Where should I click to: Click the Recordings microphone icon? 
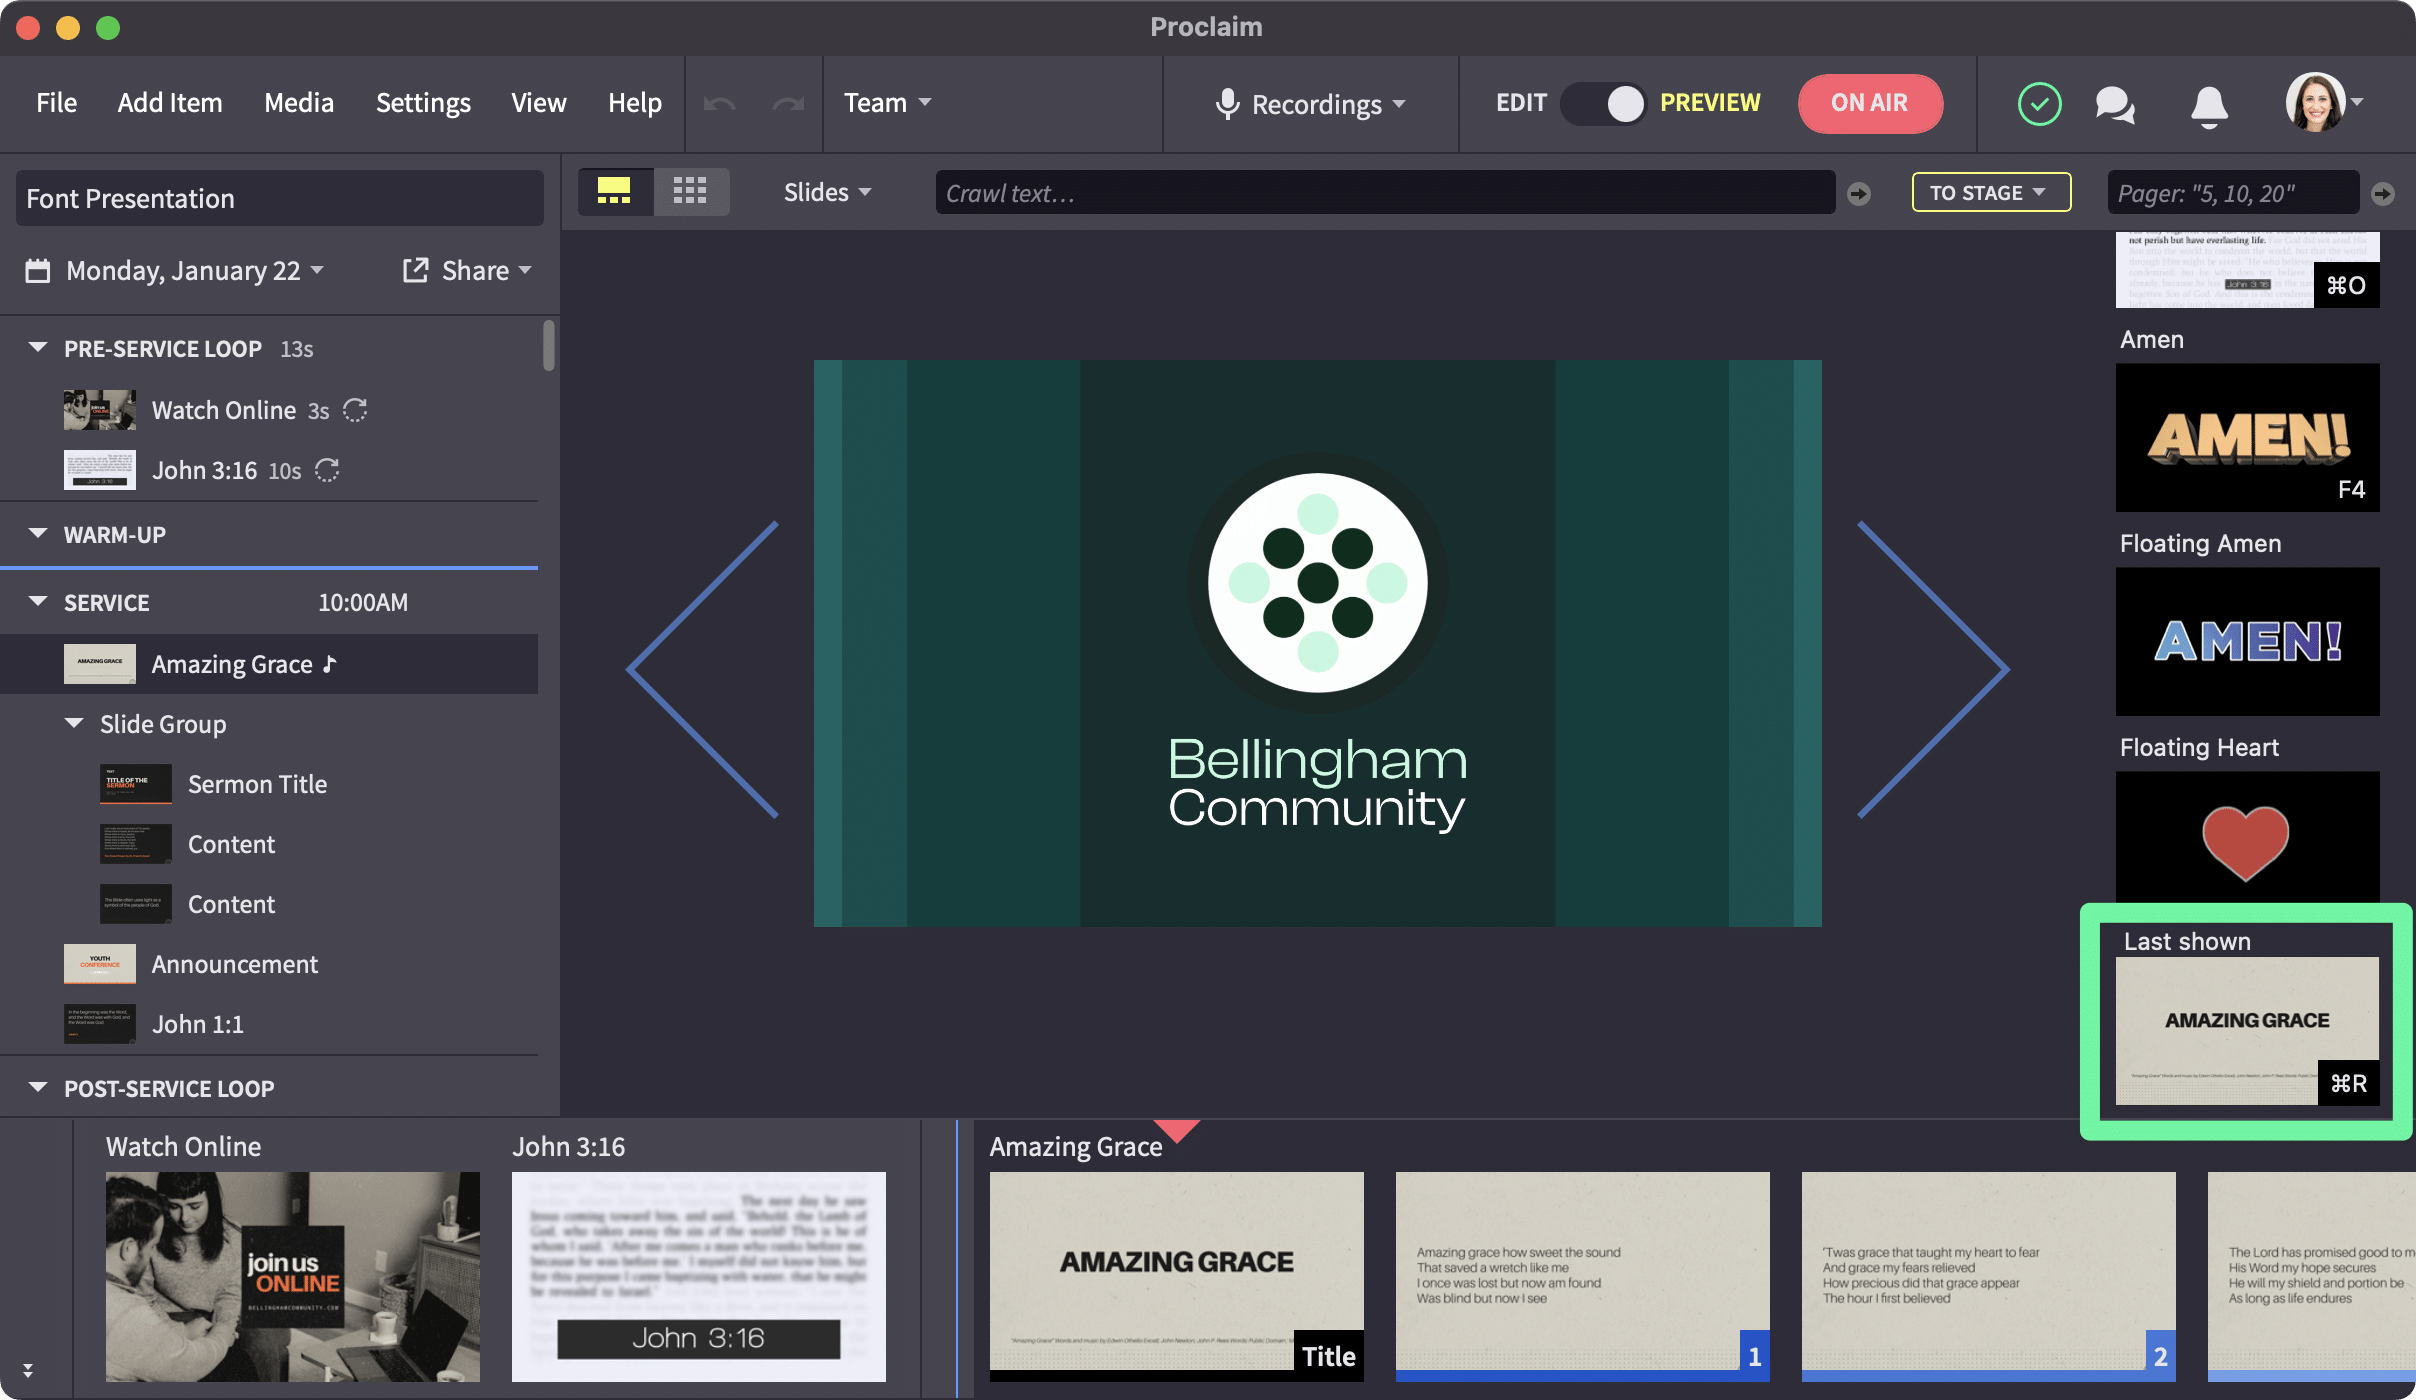1228,103
